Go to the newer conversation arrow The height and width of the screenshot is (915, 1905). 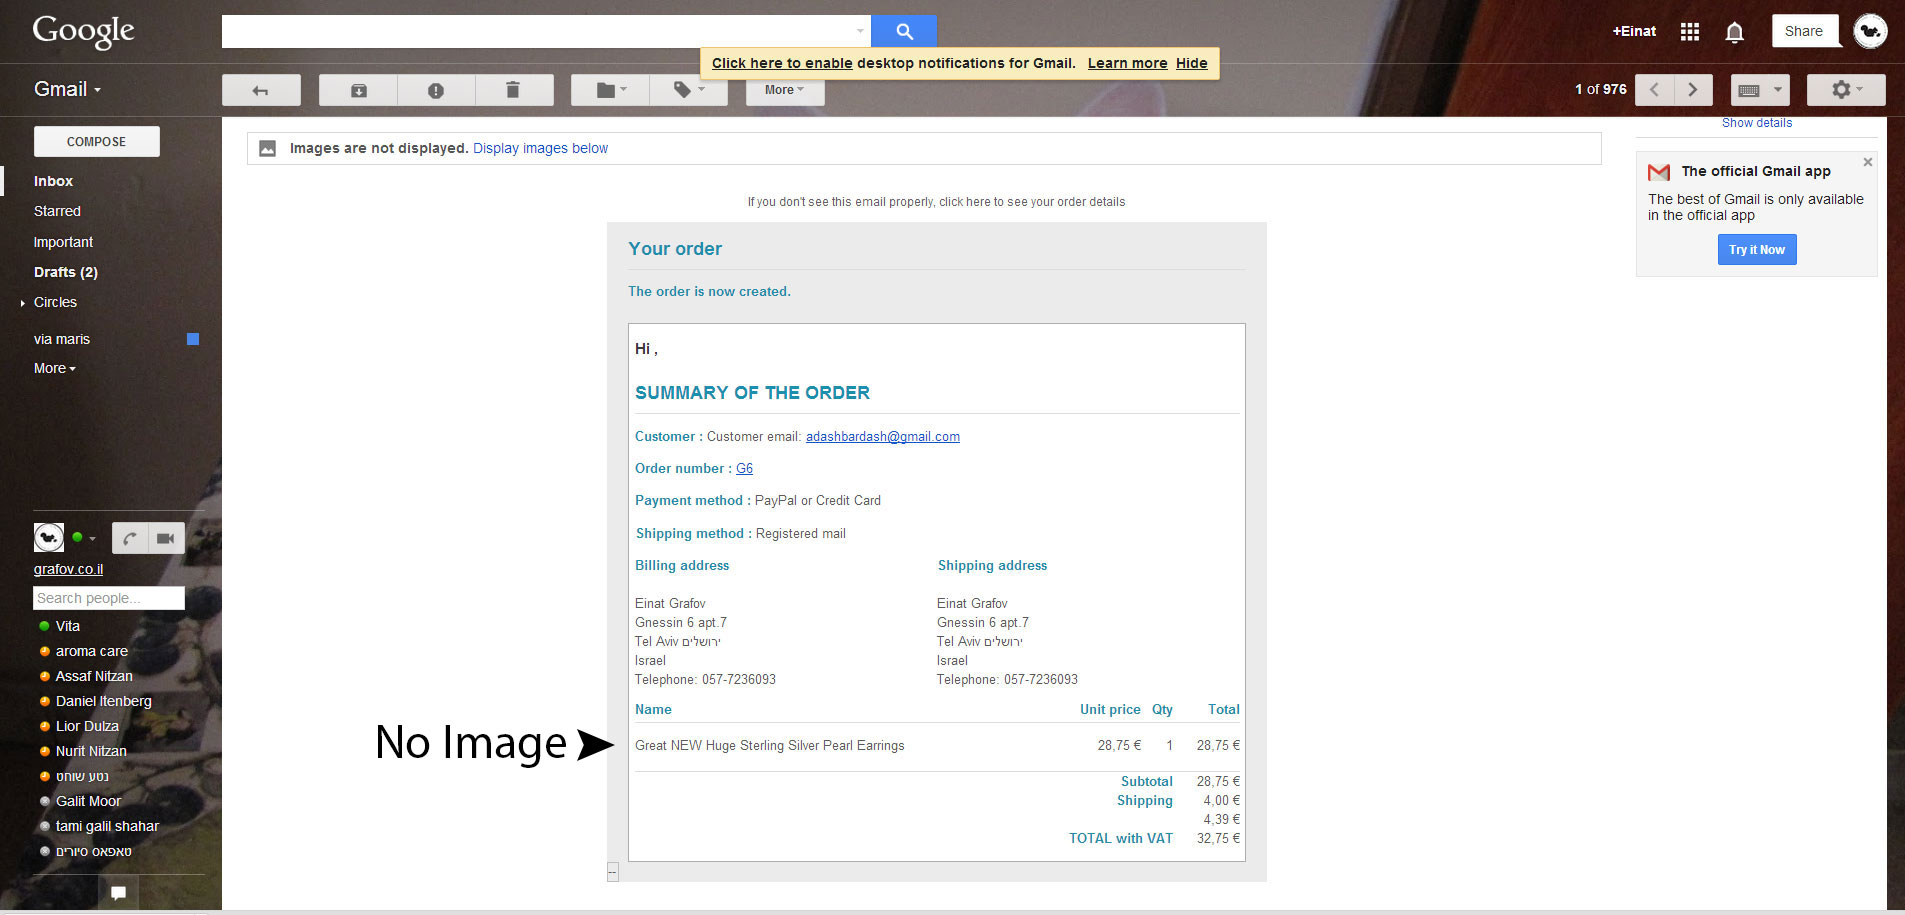(x=1654, y=90)
